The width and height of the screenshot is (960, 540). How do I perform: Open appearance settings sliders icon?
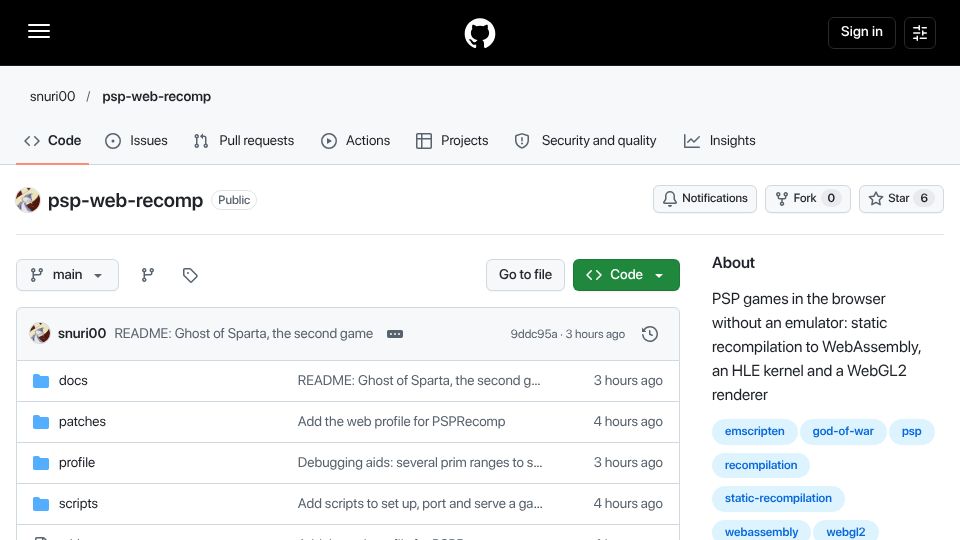click(920, 32)
